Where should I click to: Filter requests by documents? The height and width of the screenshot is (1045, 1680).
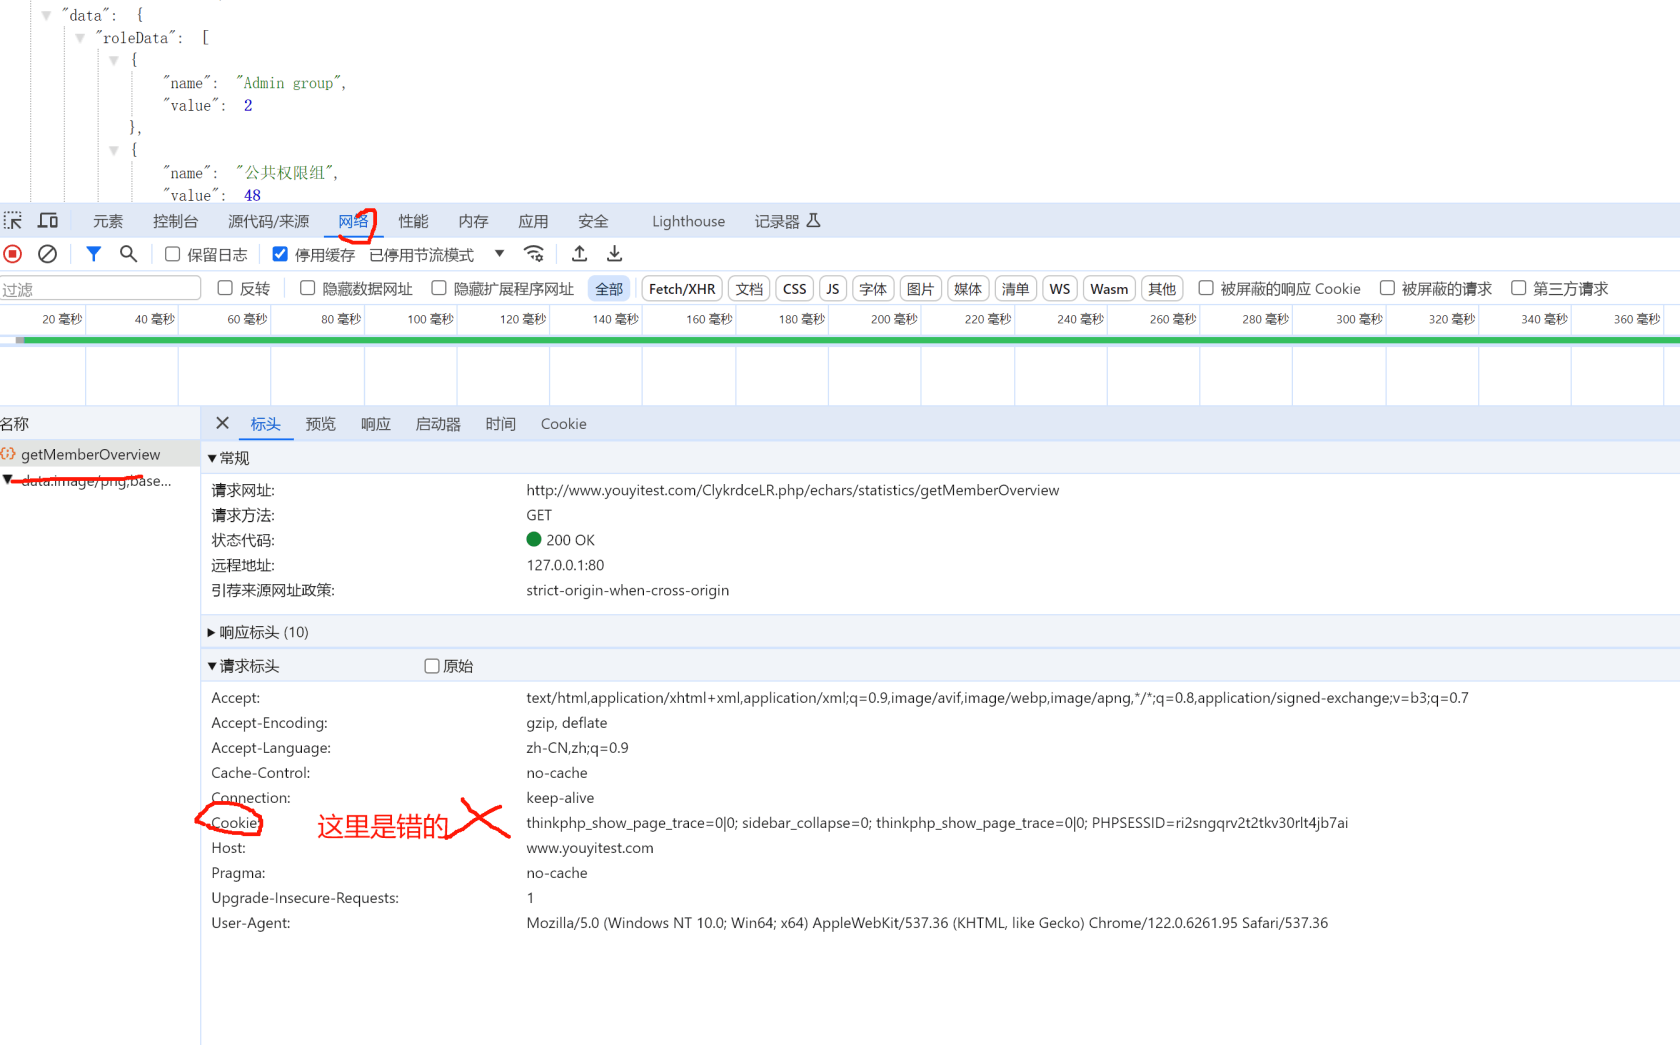pos(749,289)
